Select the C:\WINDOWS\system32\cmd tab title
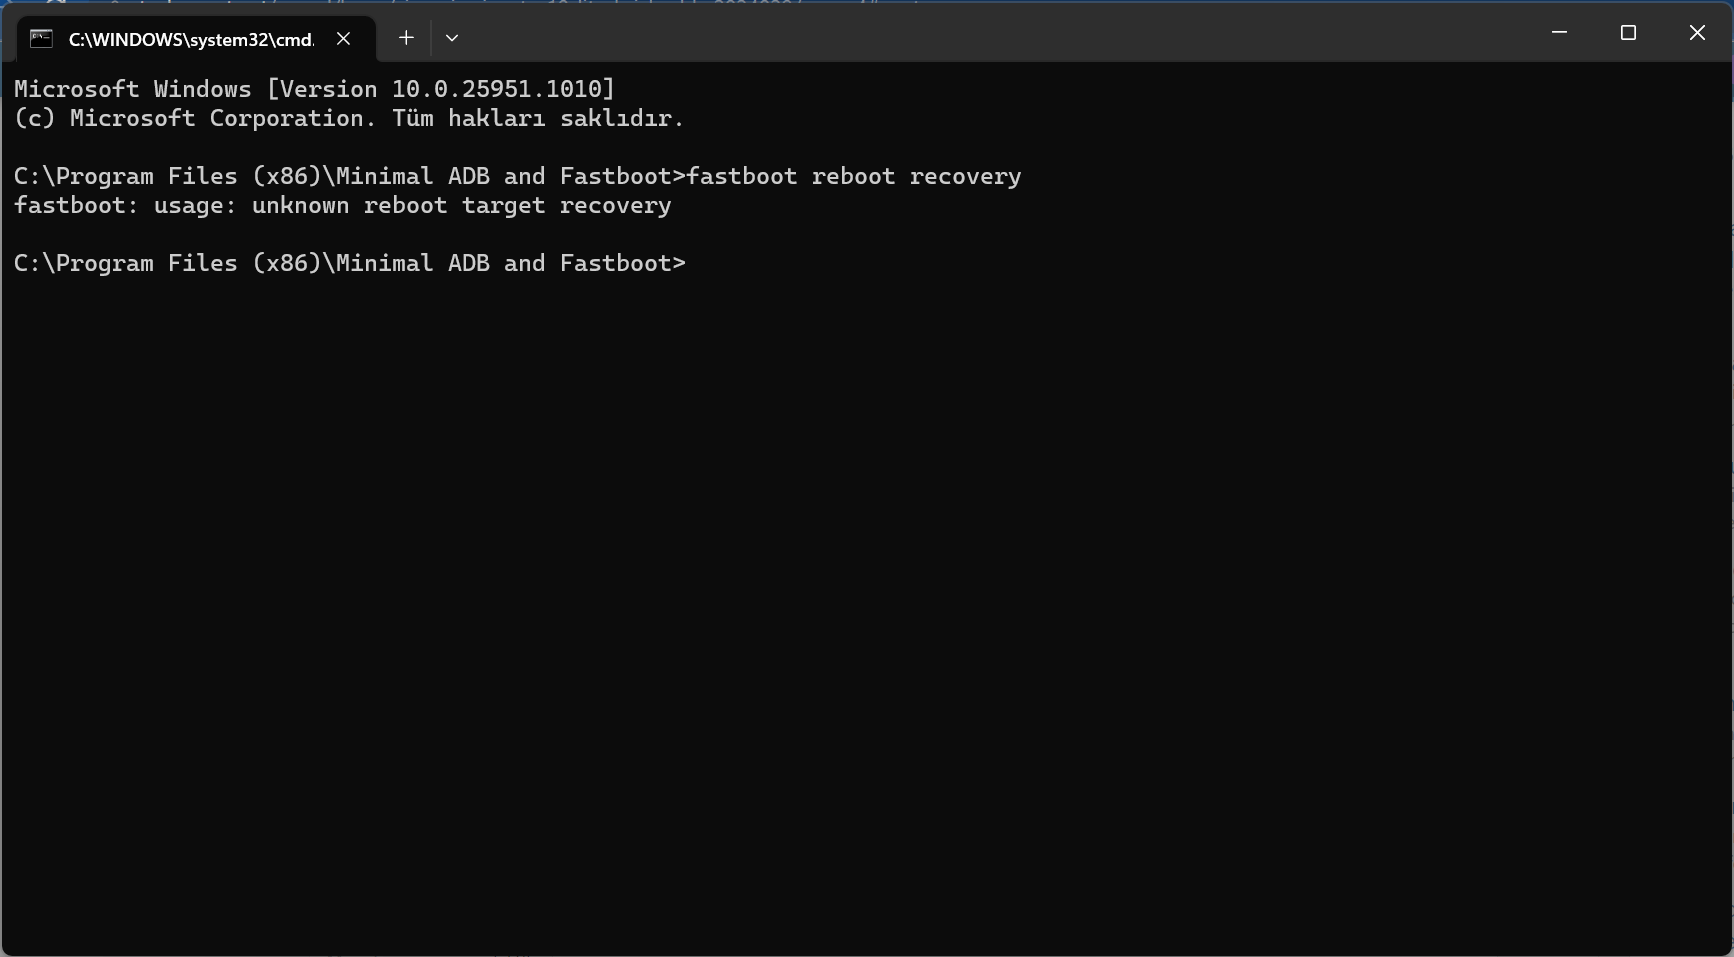Image resolution: width=1734 pixels, height=957 pixels. pyautogui.click(x=190, y=39)
